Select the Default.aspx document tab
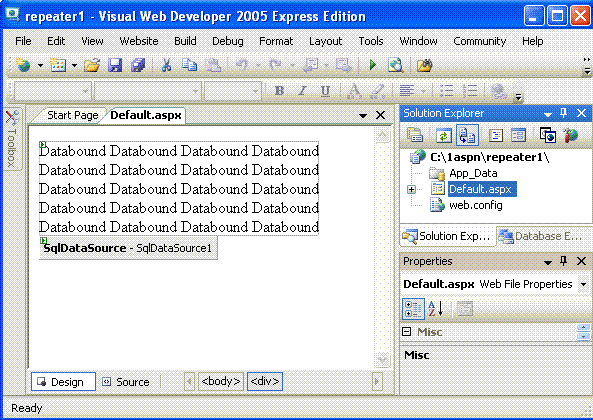593x420 pixels. pyautogui.click(x=146, y=115)
